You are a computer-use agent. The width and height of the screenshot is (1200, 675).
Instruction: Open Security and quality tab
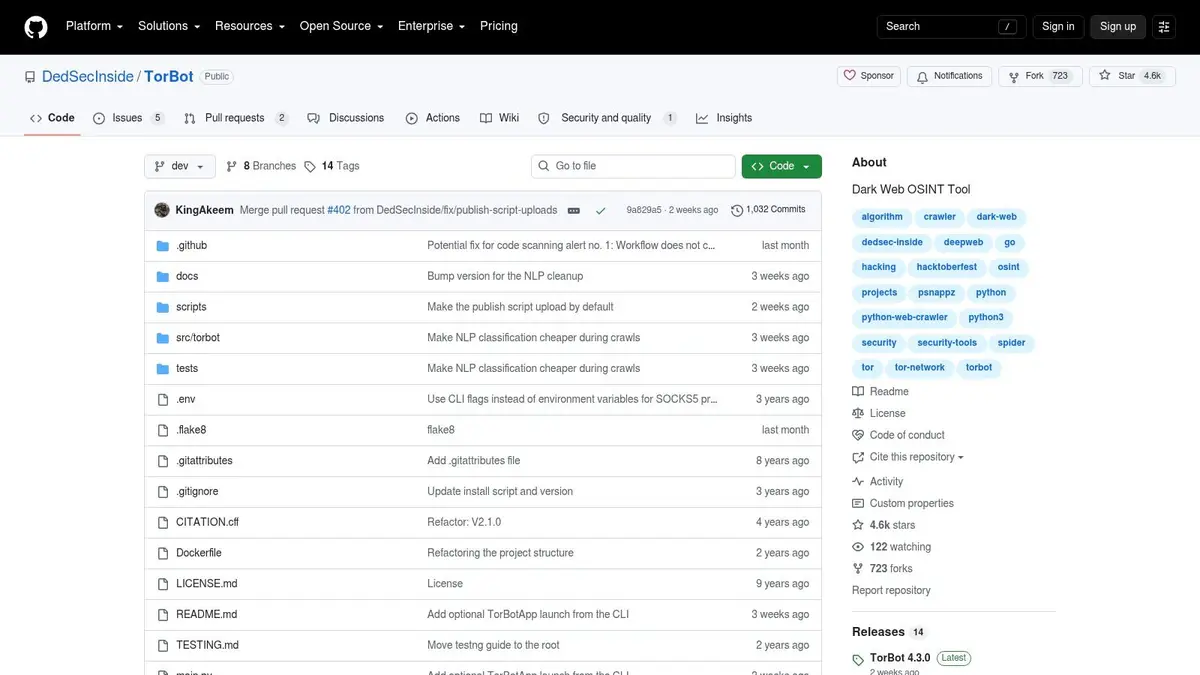pyautogui.click(x=607, y=118)
